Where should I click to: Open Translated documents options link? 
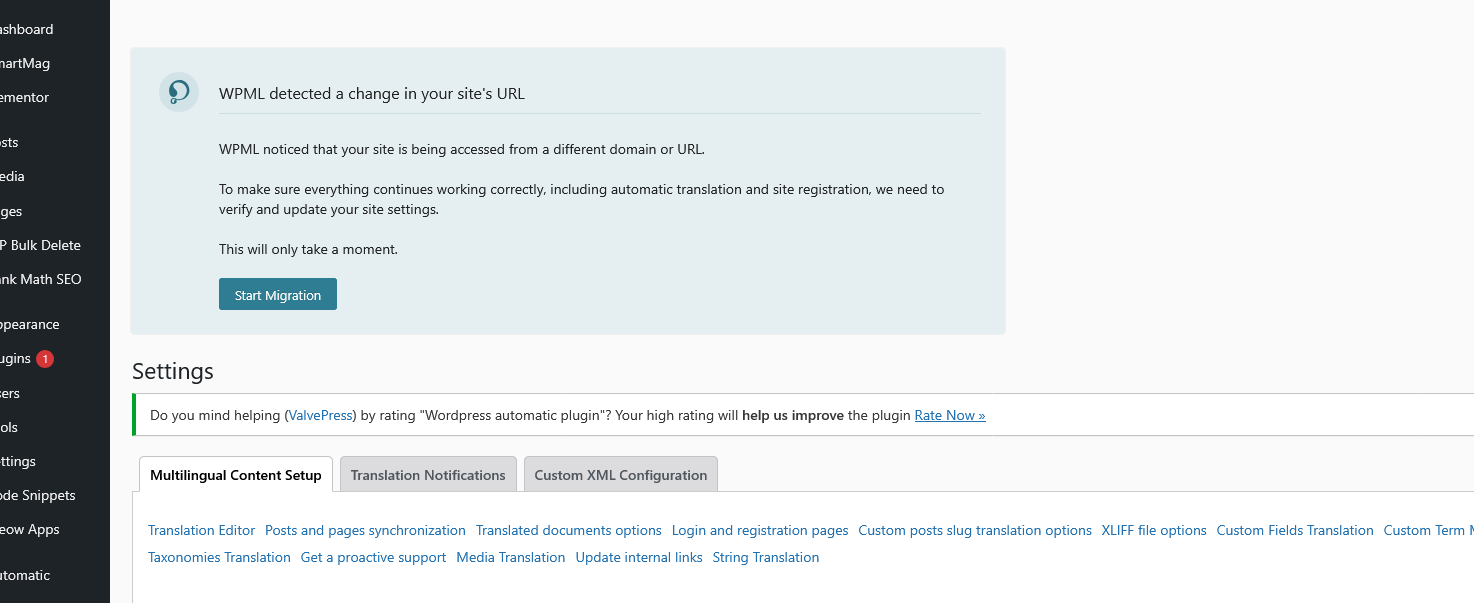[x=568, y=530]
